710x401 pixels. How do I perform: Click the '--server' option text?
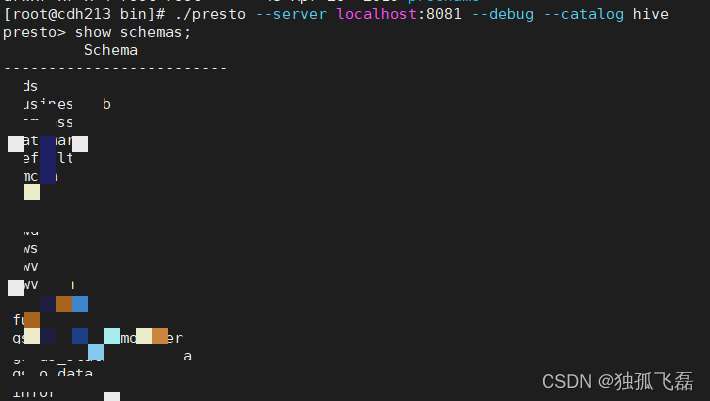[291, 14]
